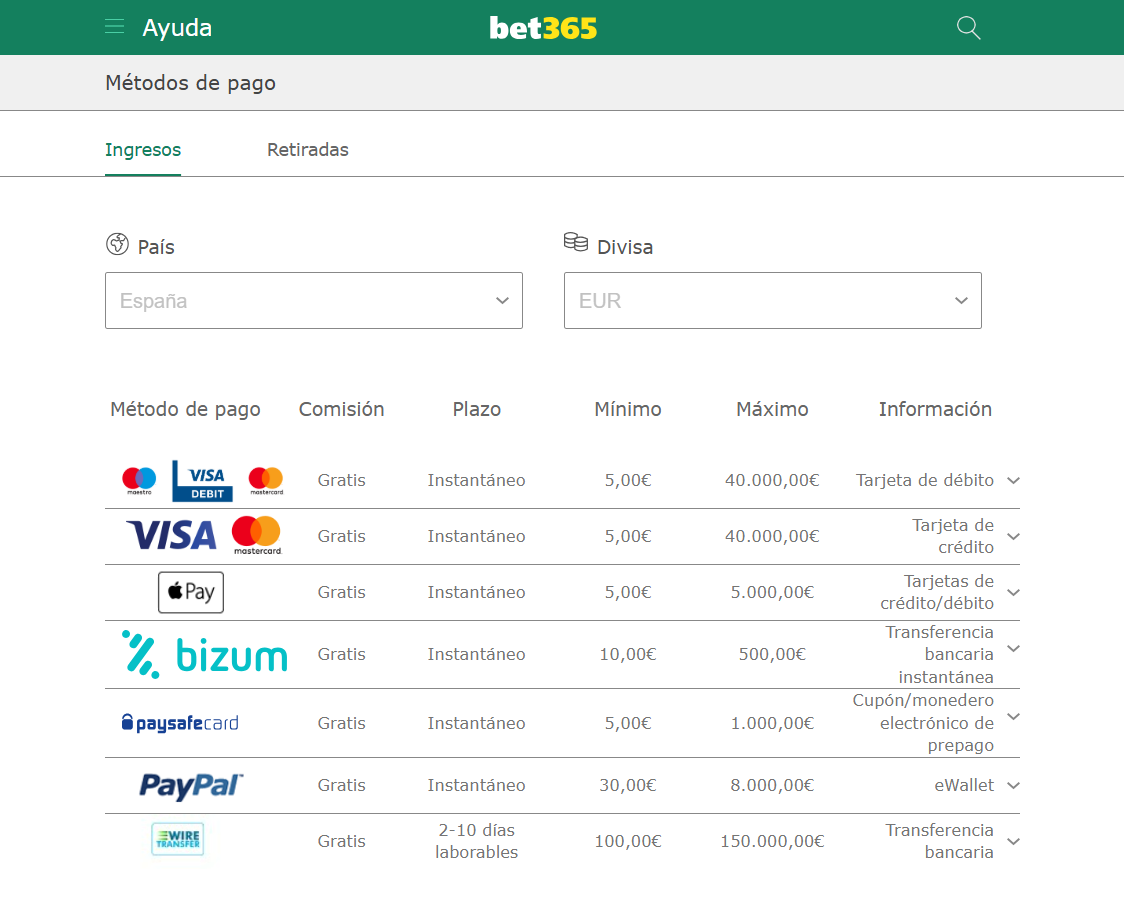Open the Divisa dropdown showing EUR

point(773,300)
